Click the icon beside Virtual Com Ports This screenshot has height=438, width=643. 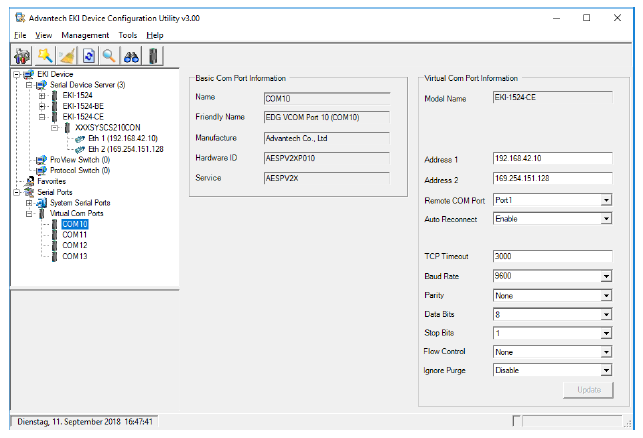(41, 213)
